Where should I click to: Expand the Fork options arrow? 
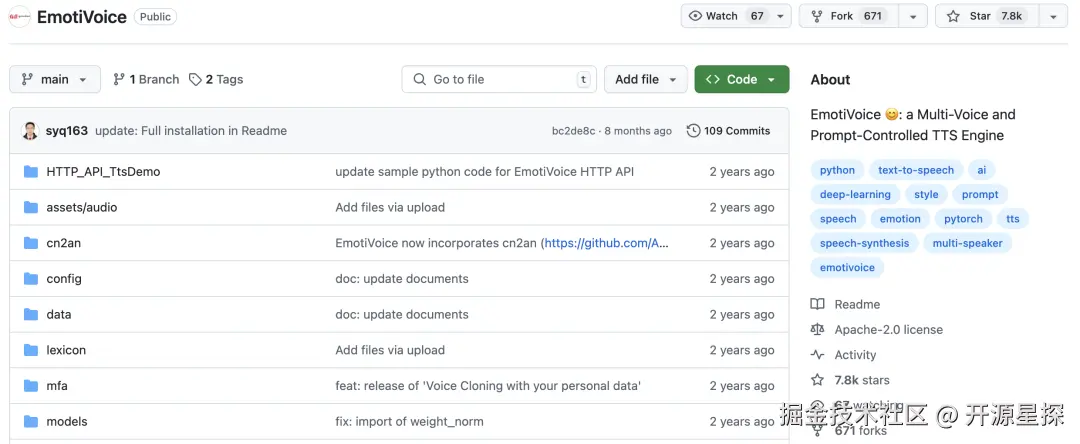912,16
